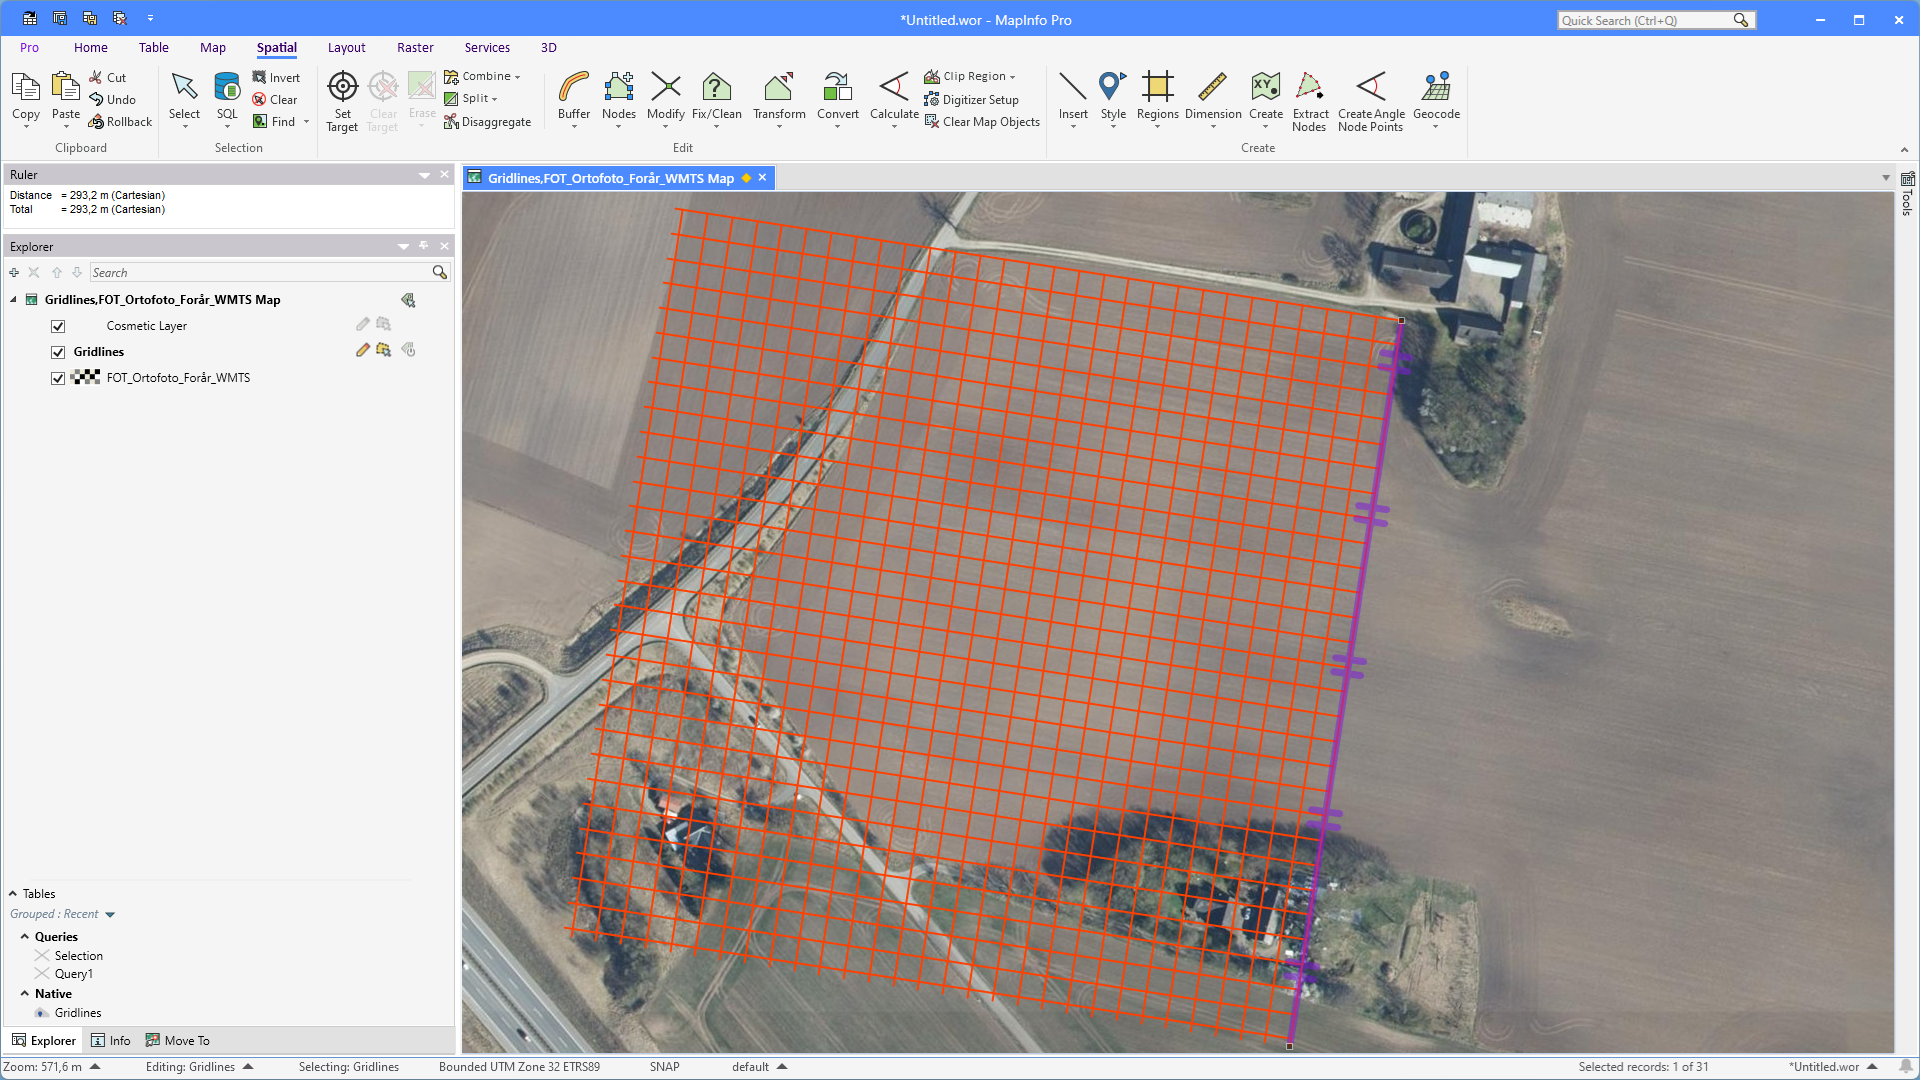The height and width of the screenshot is (1080, 1920).
Task: Open the Geocode tool
Action: click(1436, 88)
